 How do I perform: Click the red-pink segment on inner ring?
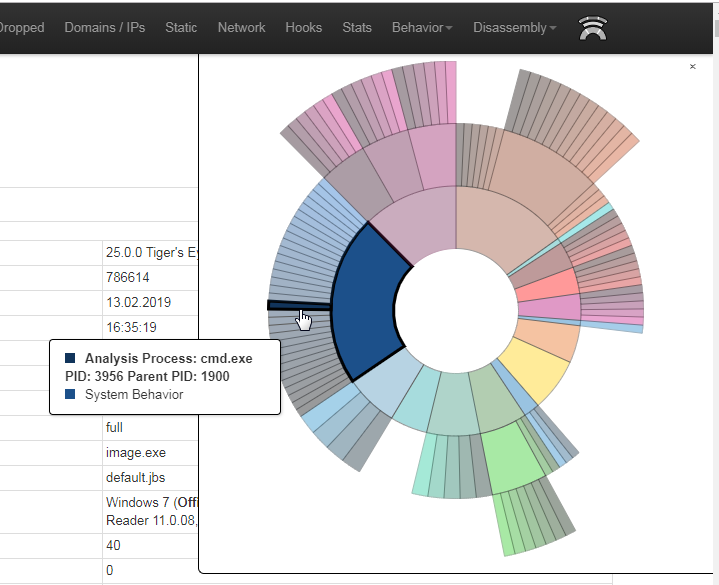548,285
